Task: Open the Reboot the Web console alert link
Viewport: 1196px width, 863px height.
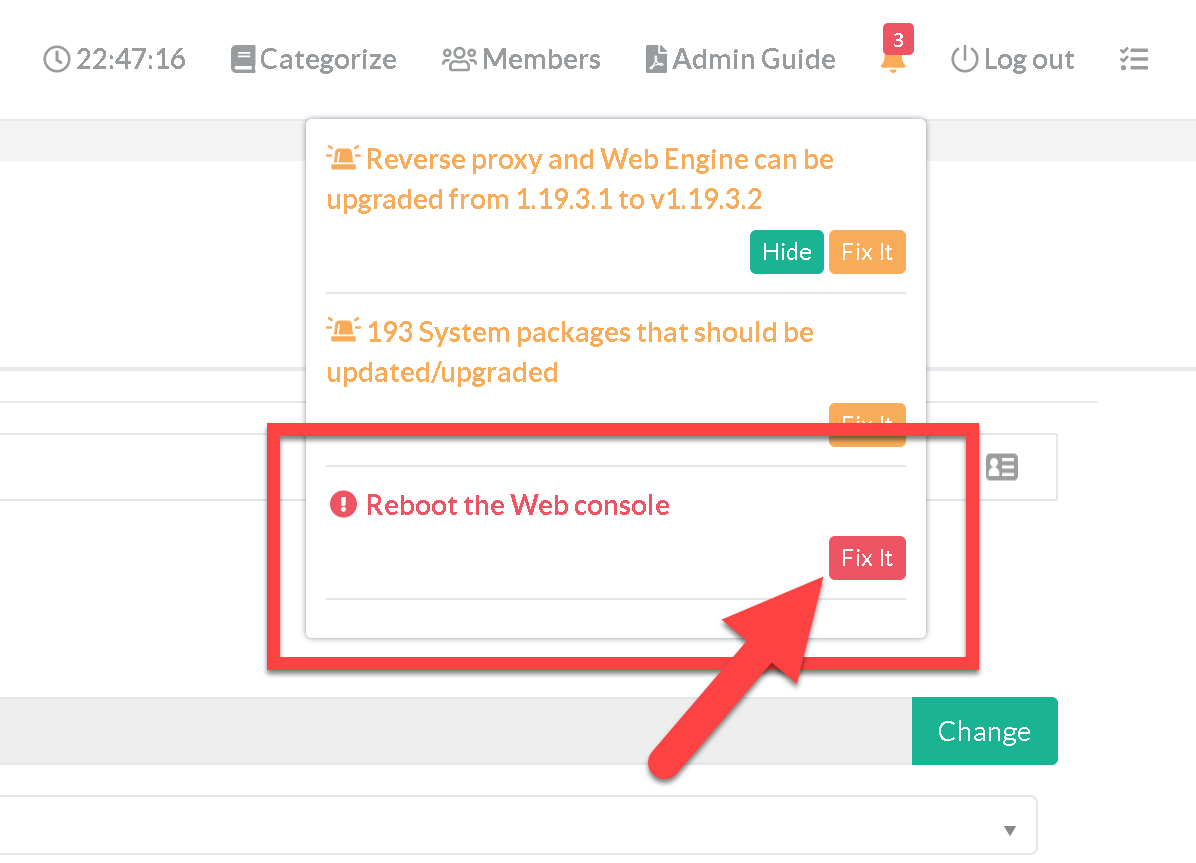Action: (x=518, y=505)
